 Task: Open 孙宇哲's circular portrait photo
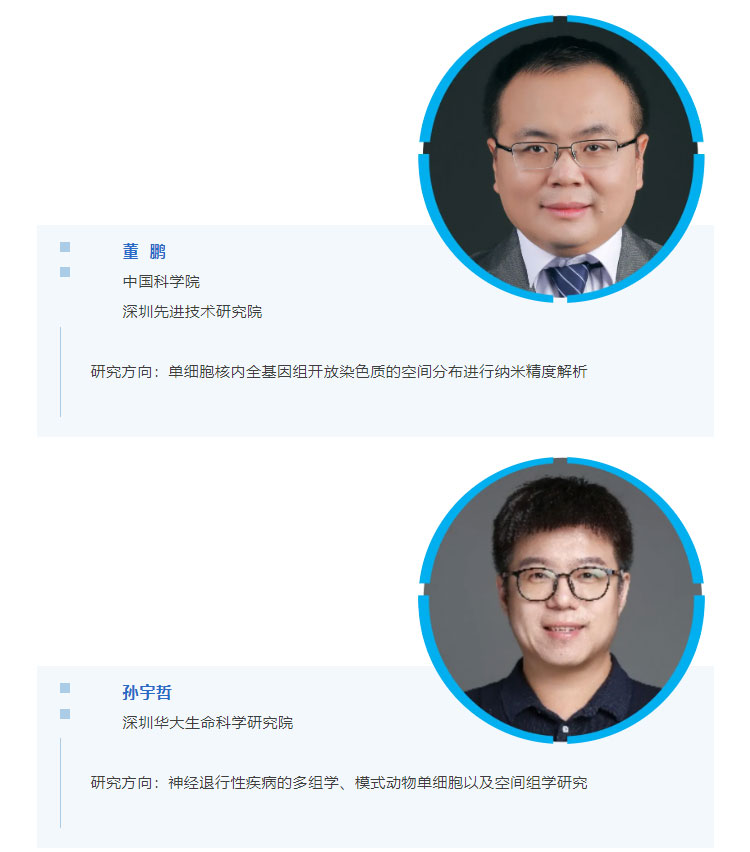pos(561,600)
